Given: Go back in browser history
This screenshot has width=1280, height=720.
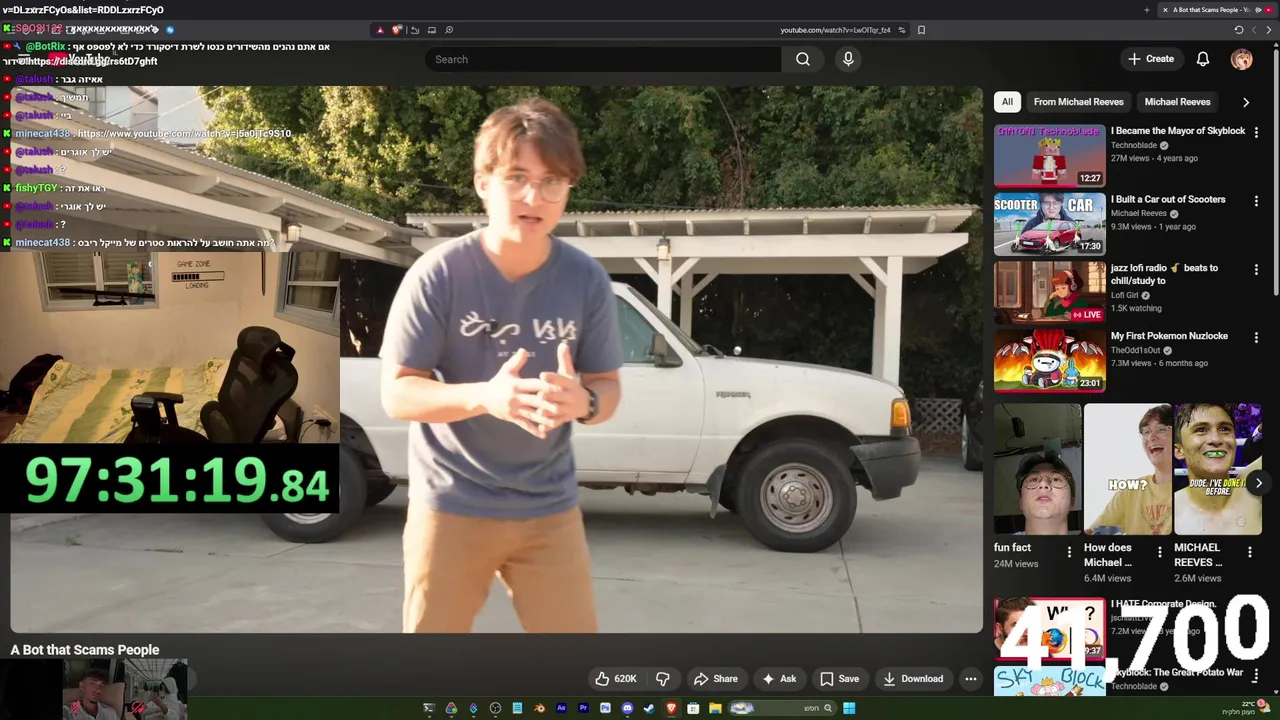Looking at the screenshot, I should [x=1269, y=30].
